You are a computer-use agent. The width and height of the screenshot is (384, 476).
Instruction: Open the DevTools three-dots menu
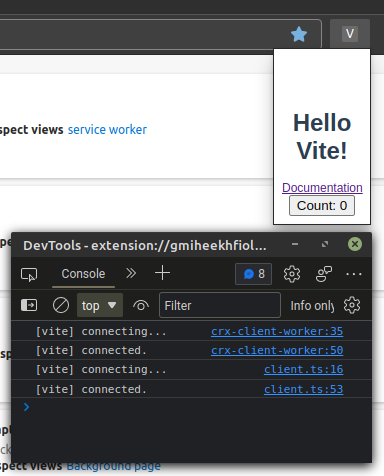354,274
